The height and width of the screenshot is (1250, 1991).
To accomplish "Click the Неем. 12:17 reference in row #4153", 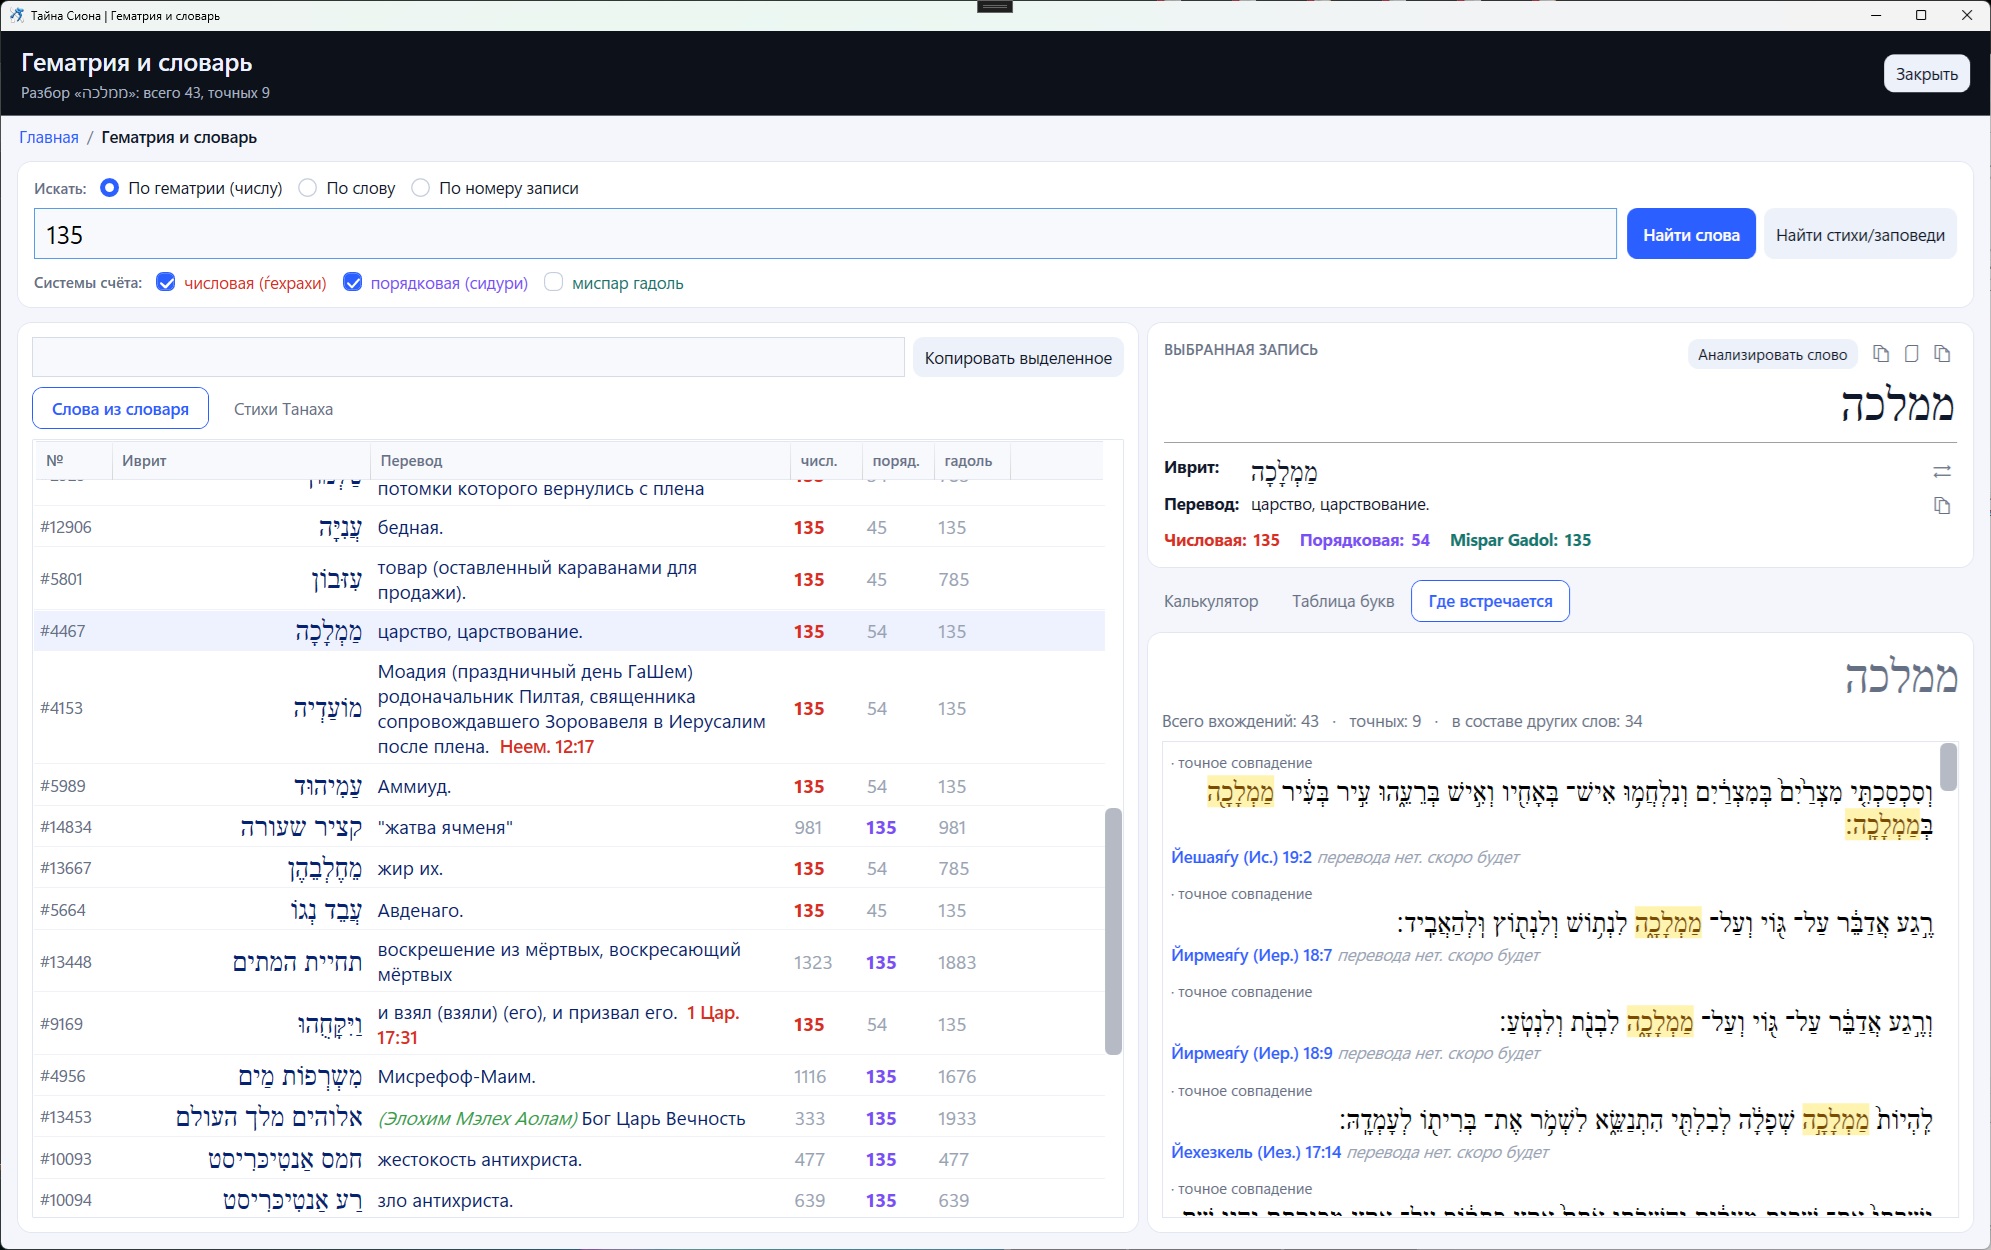I will coord(546,747).
